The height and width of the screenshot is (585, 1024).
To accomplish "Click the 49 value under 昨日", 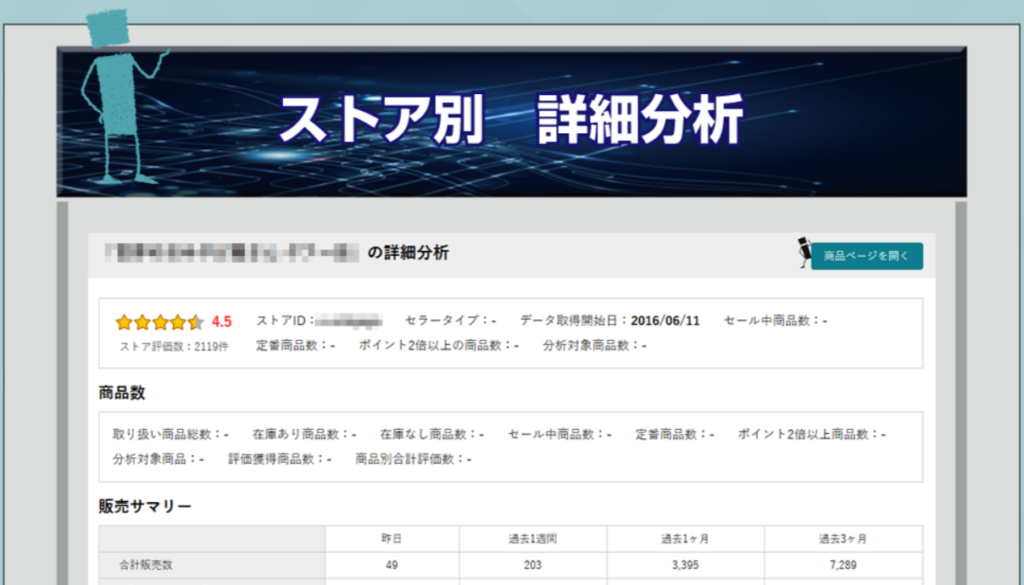I will point(392,565).
